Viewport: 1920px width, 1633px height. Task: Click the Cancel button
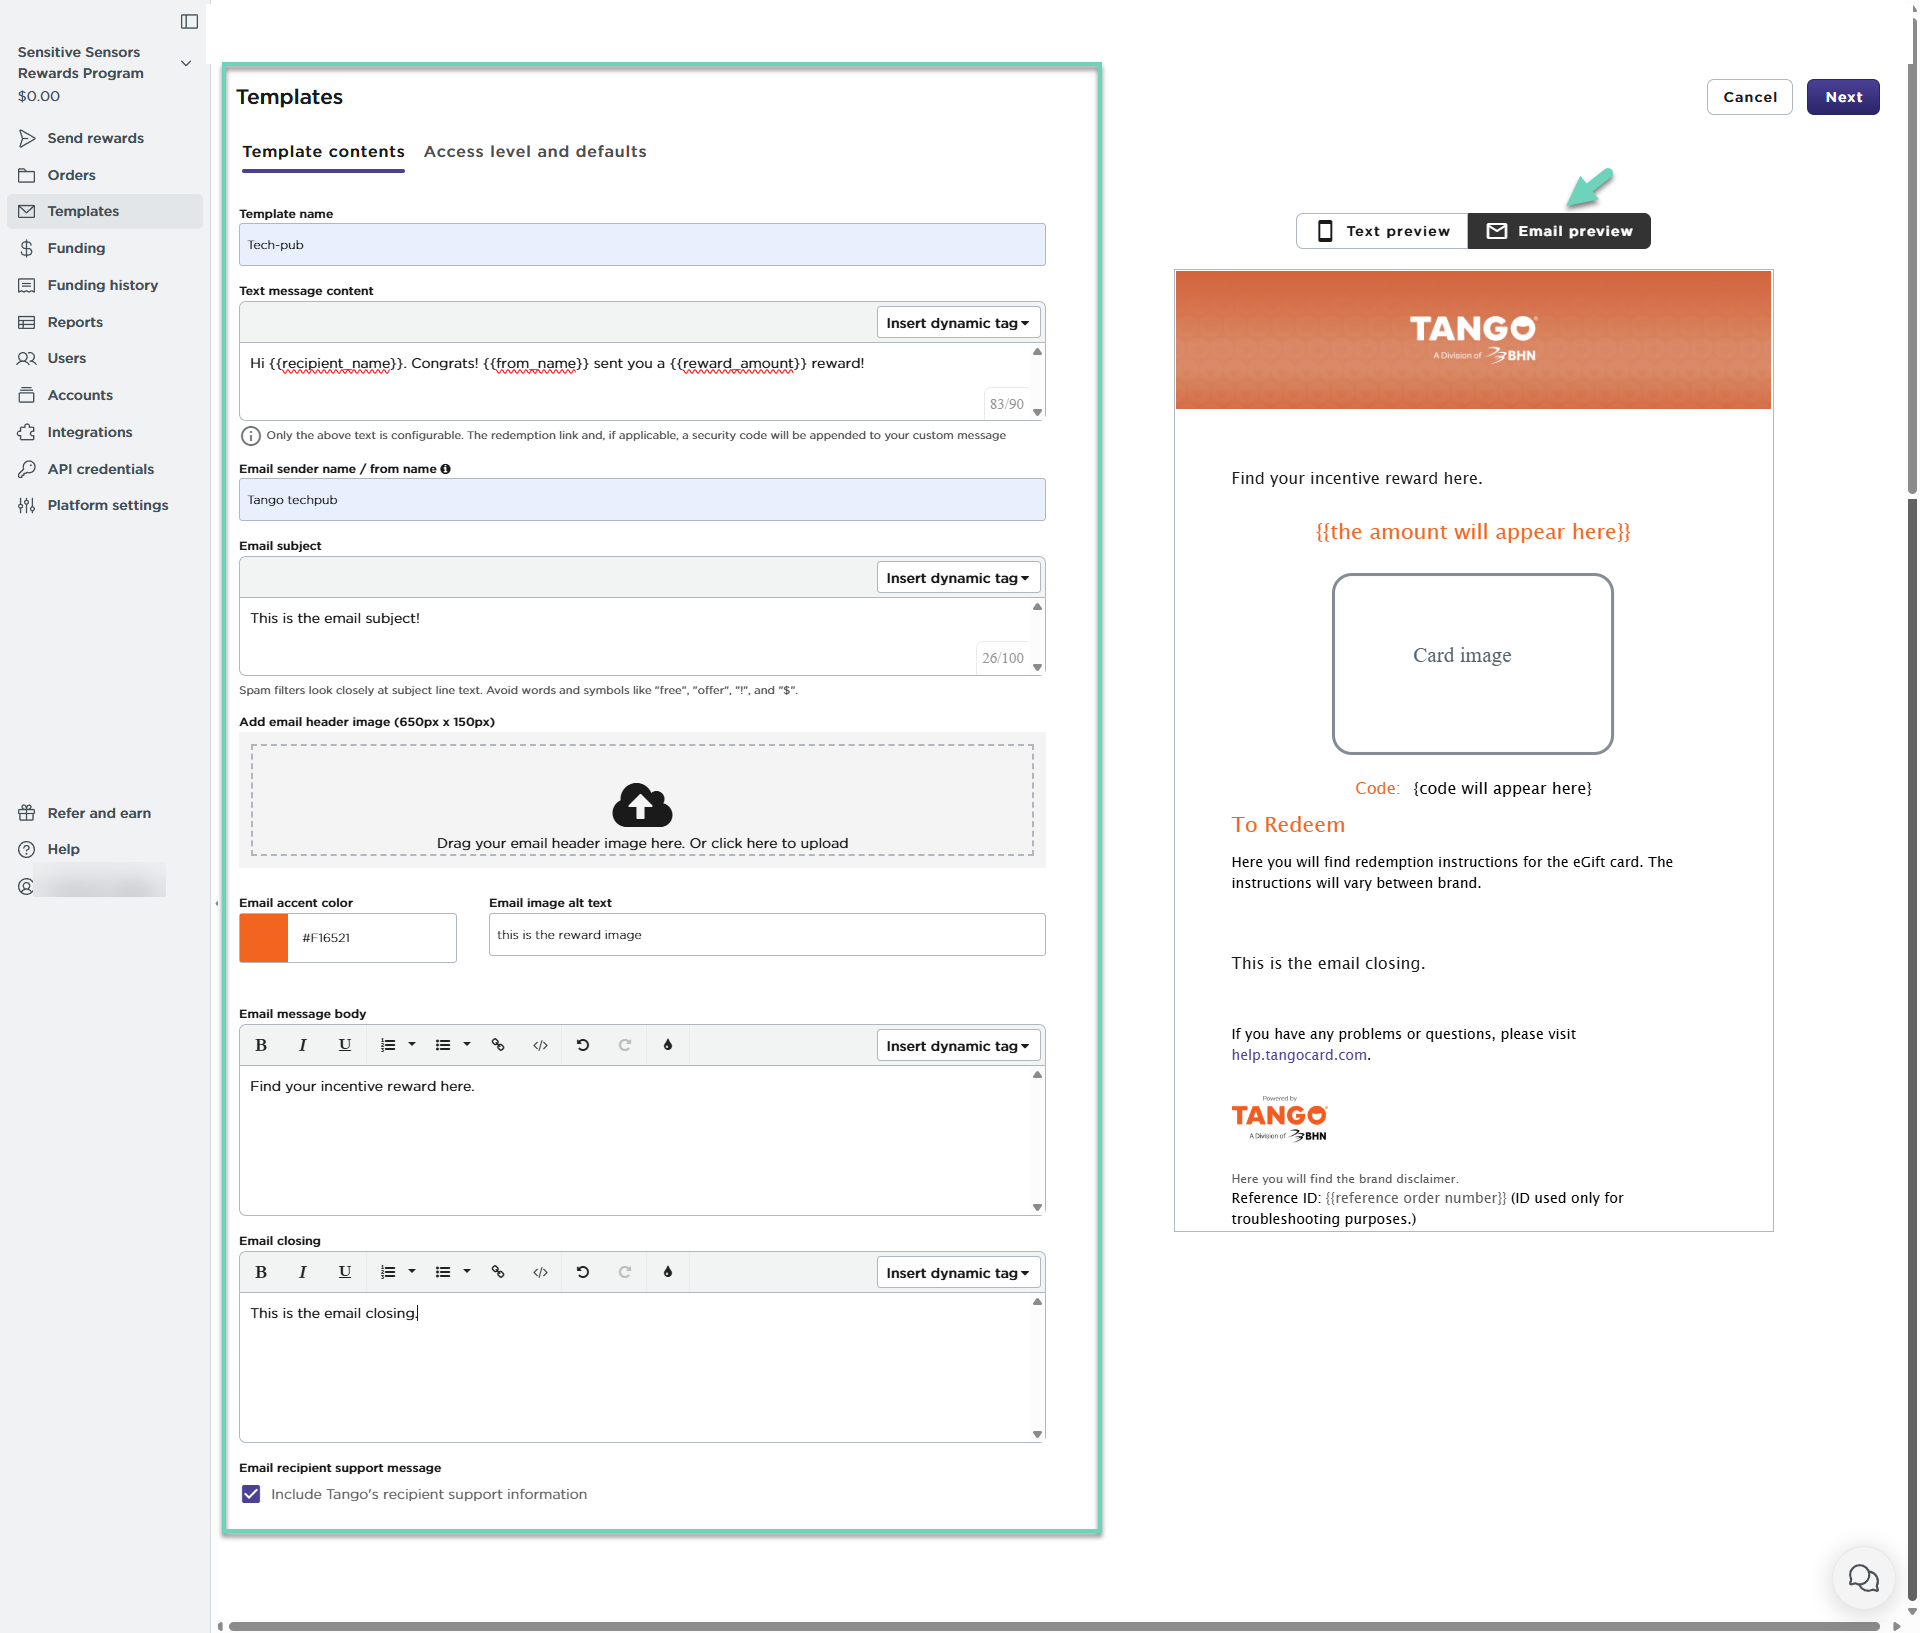click(x=1749, y=97)
